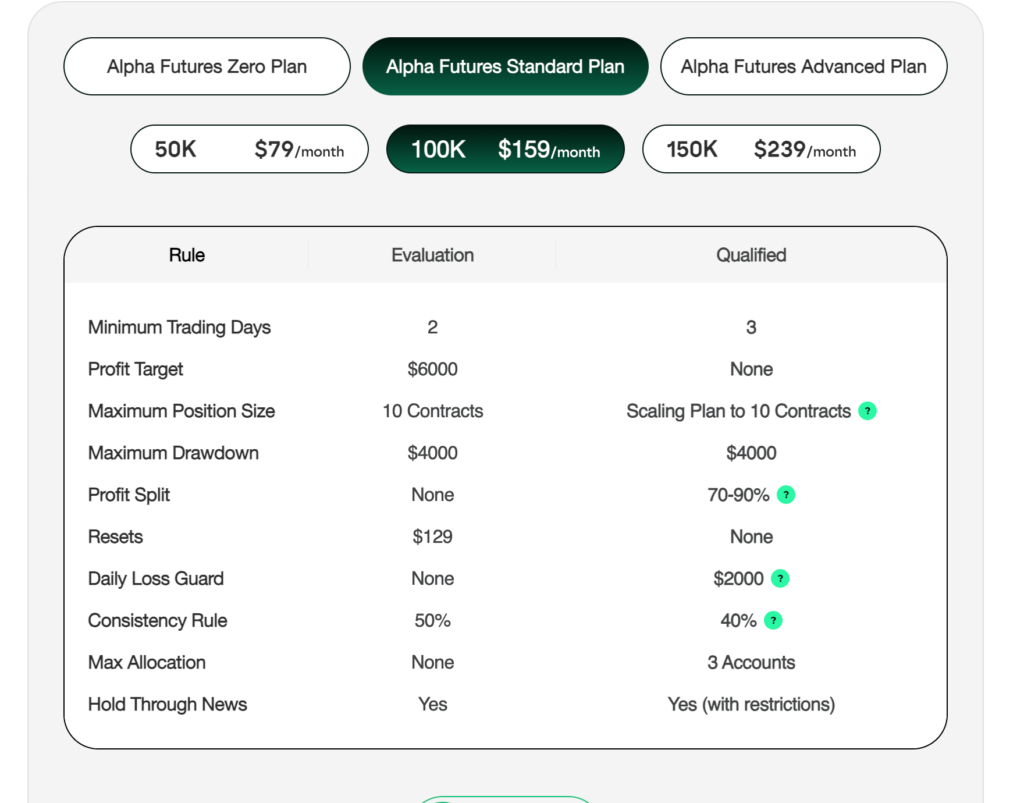Click the Profit Target row label
Screen dimensions: 1024x803
pos(136,369)
